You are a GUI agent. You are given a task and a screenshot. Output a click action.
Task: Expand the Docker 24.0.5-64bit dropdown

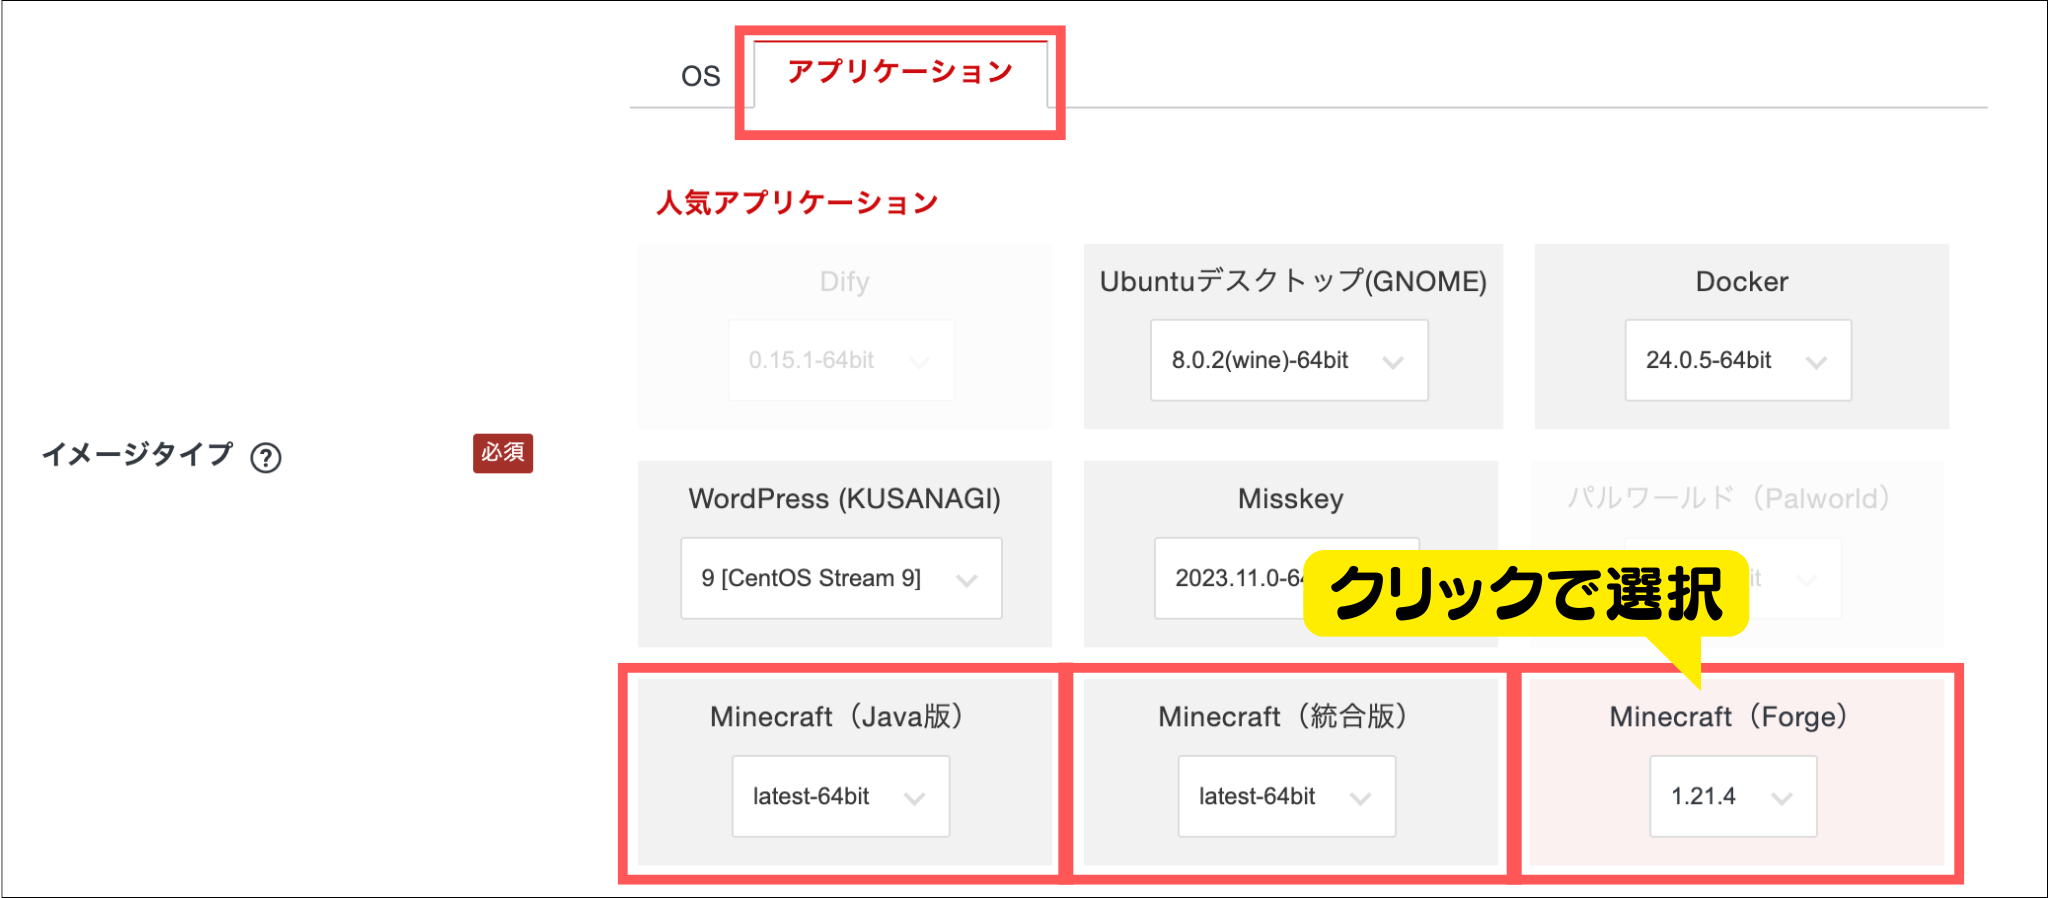tap(1738, 360)
